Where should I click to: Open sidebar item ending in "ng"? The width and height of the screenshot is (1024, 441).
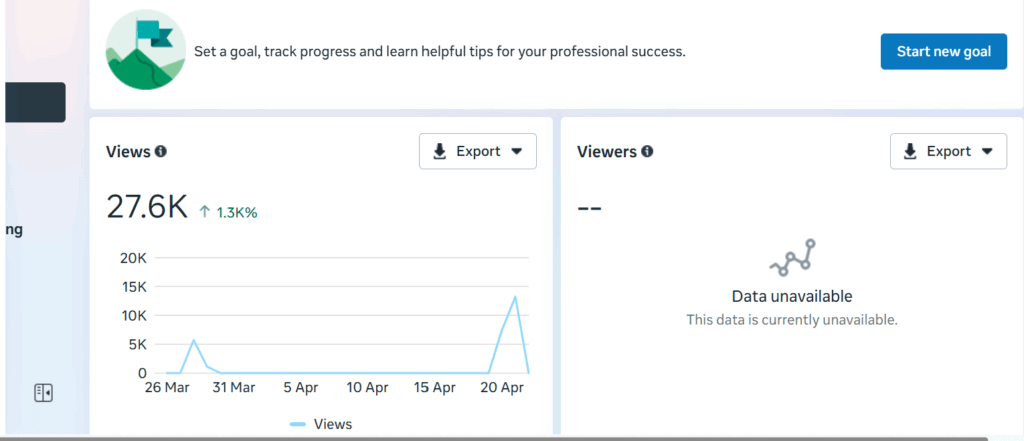[14, 230]
